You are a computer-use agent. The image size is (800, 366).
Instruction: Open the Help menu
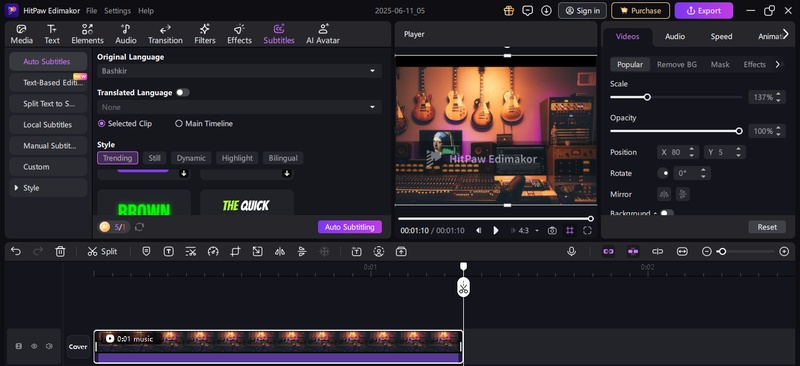(x=146, y=11)
